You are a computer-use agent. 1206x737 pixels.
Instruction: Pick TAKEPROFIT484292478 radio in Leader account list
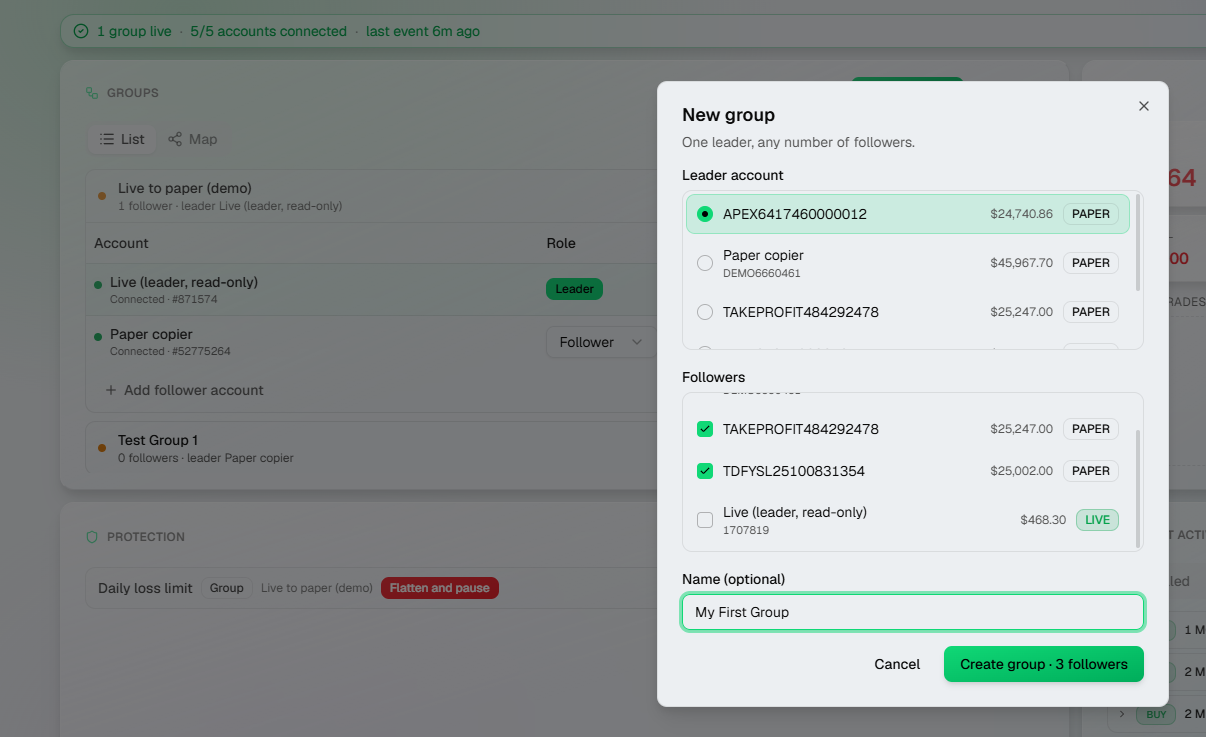point(705,312)
